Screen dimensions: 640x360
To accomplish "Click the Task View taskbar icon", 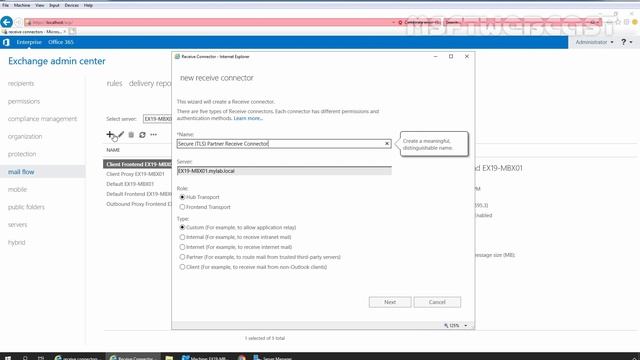I will 41,358.
